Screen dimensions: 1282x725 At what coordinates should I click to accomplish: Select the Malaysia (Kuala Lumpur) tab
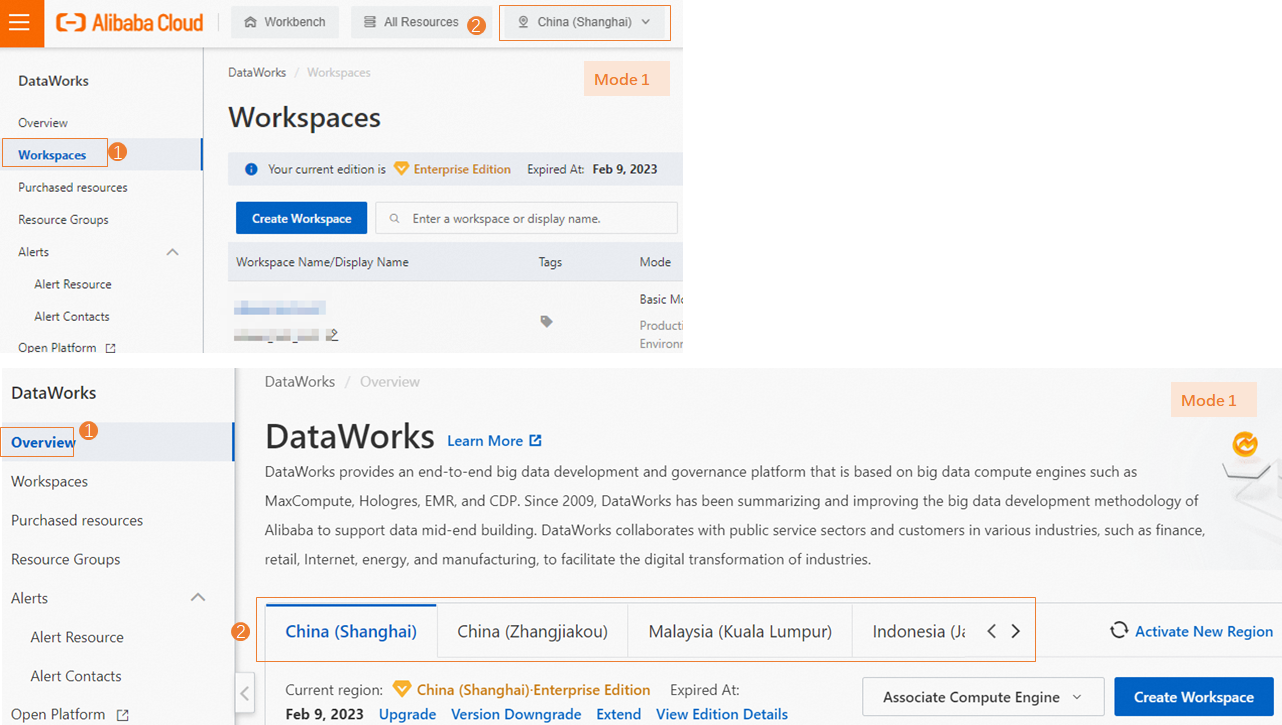click(x=739, y=630)
